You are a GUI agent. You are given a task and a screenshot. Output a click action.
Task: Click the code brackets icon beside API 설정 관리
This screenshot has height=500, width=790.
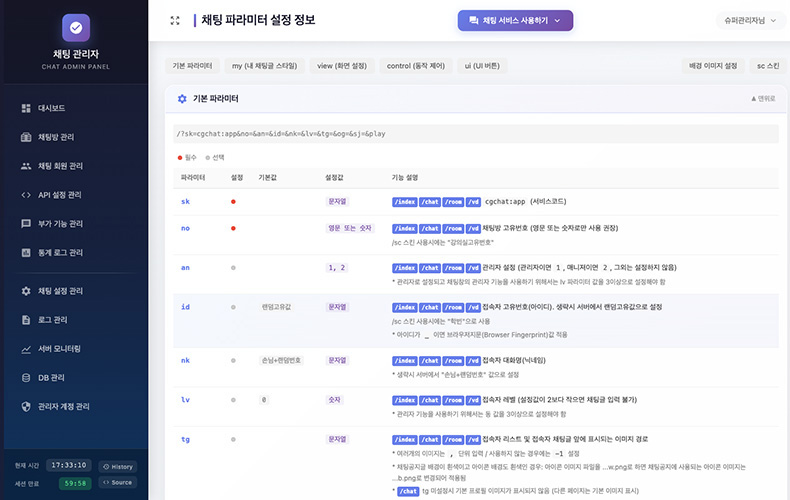tap(26, 195)
